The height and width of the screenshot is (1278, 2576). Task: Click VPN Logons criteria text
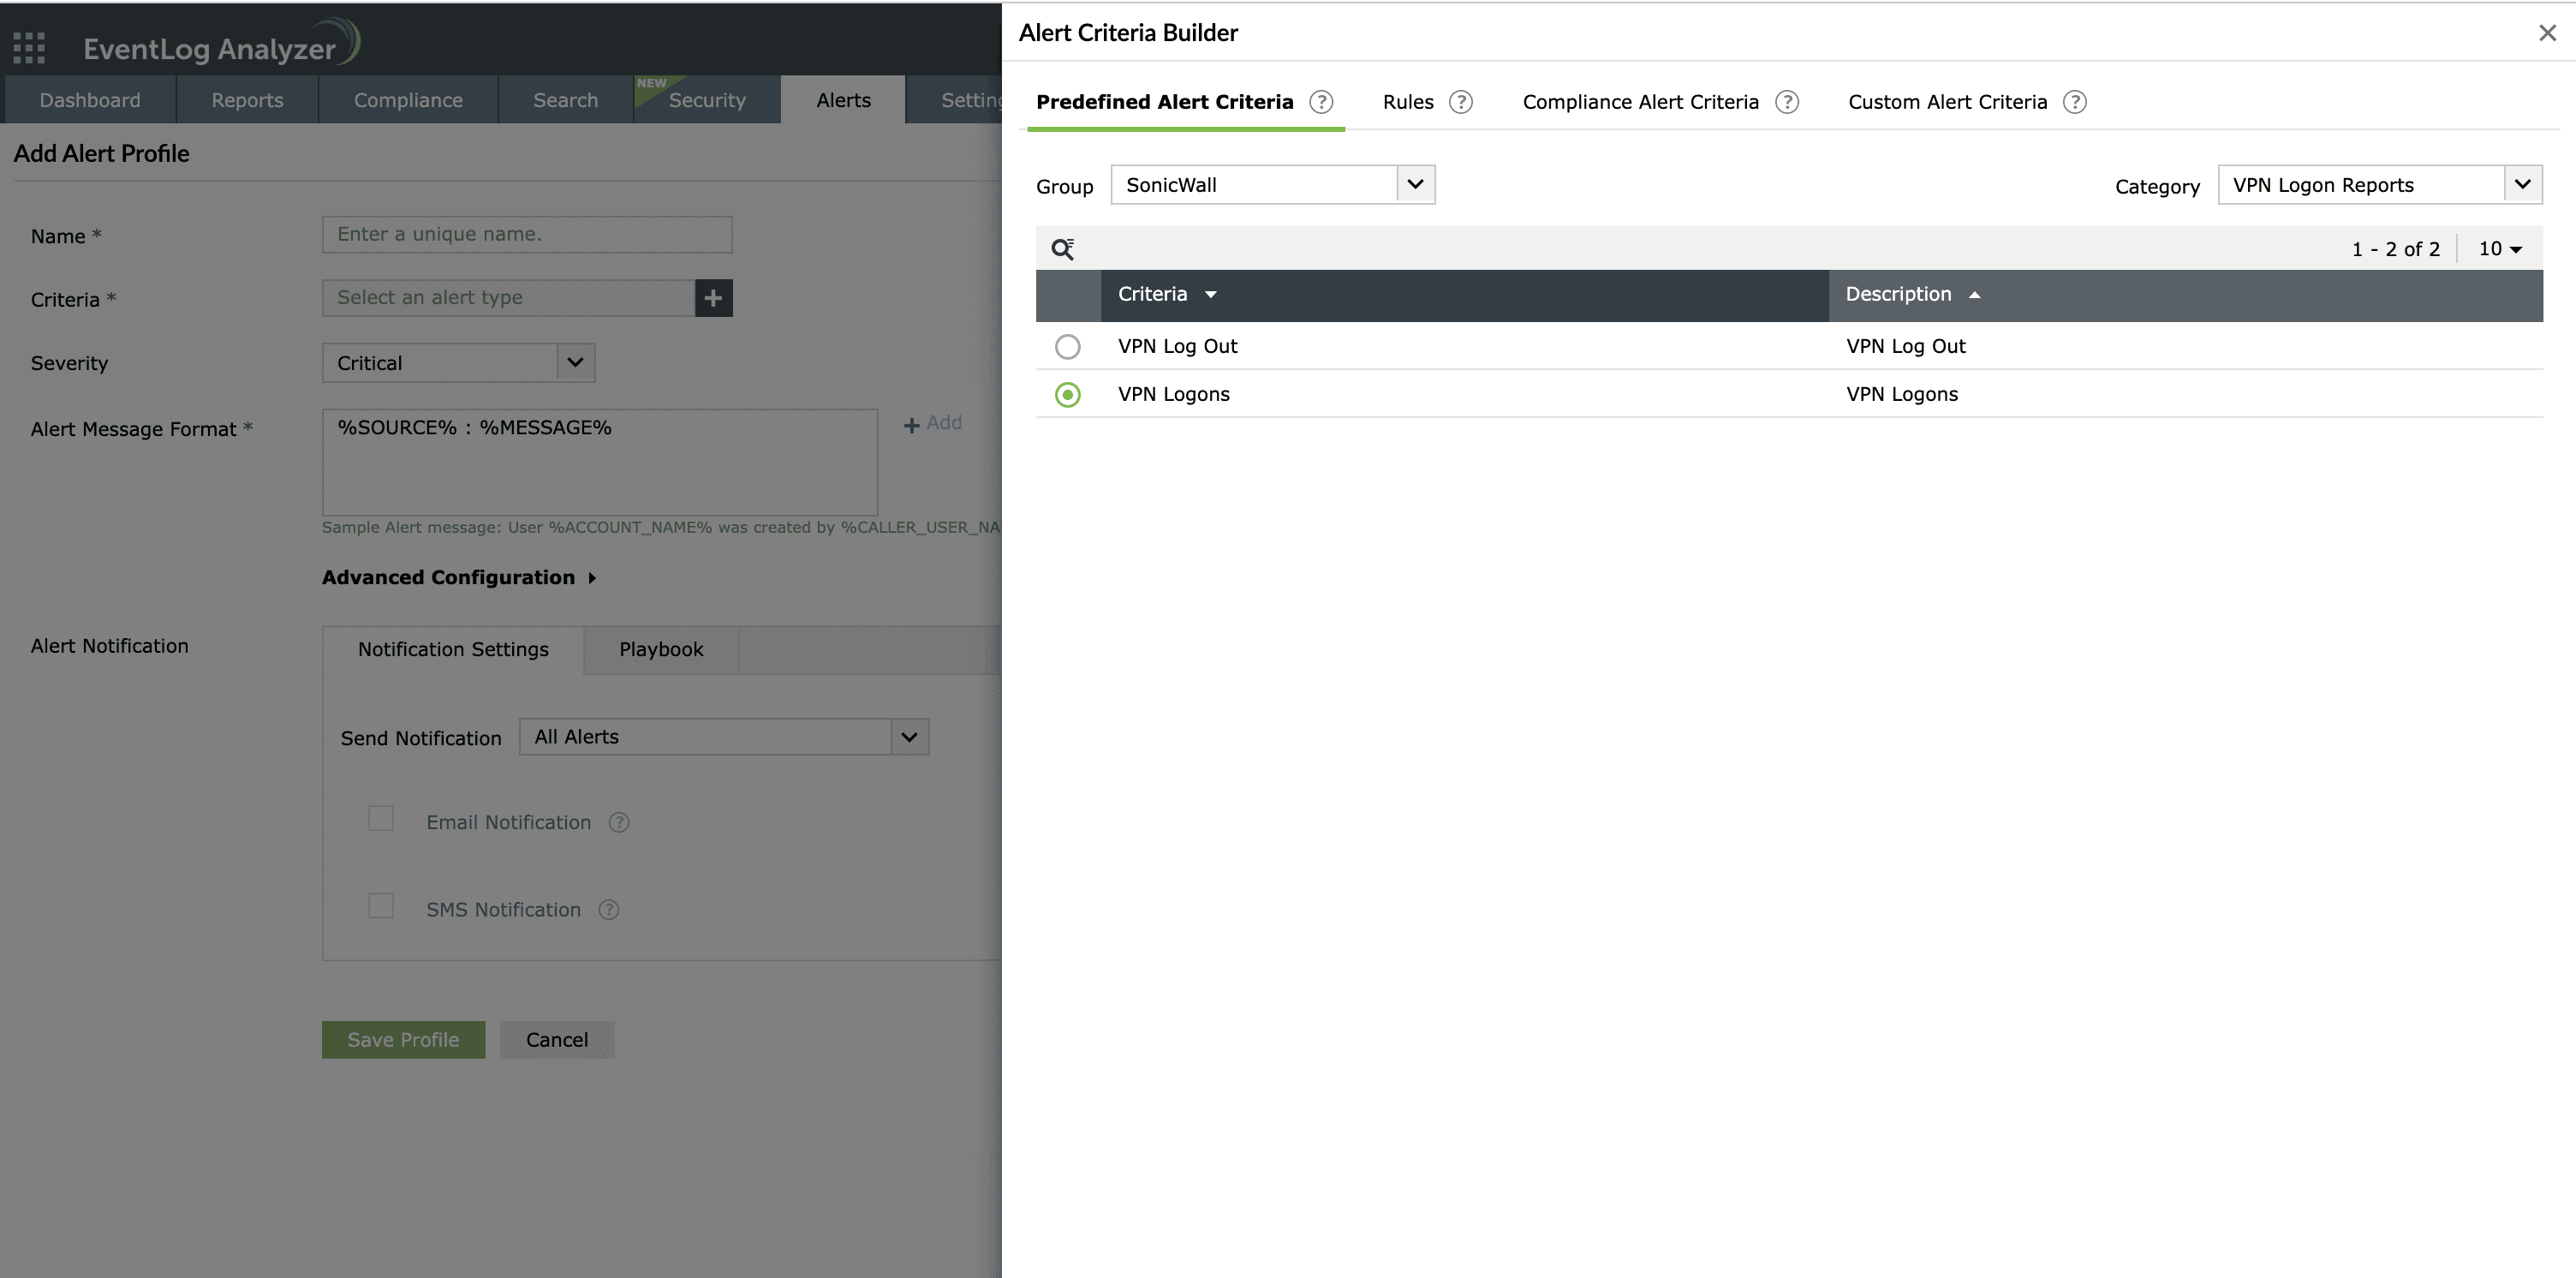click(x=1174, y=395)
